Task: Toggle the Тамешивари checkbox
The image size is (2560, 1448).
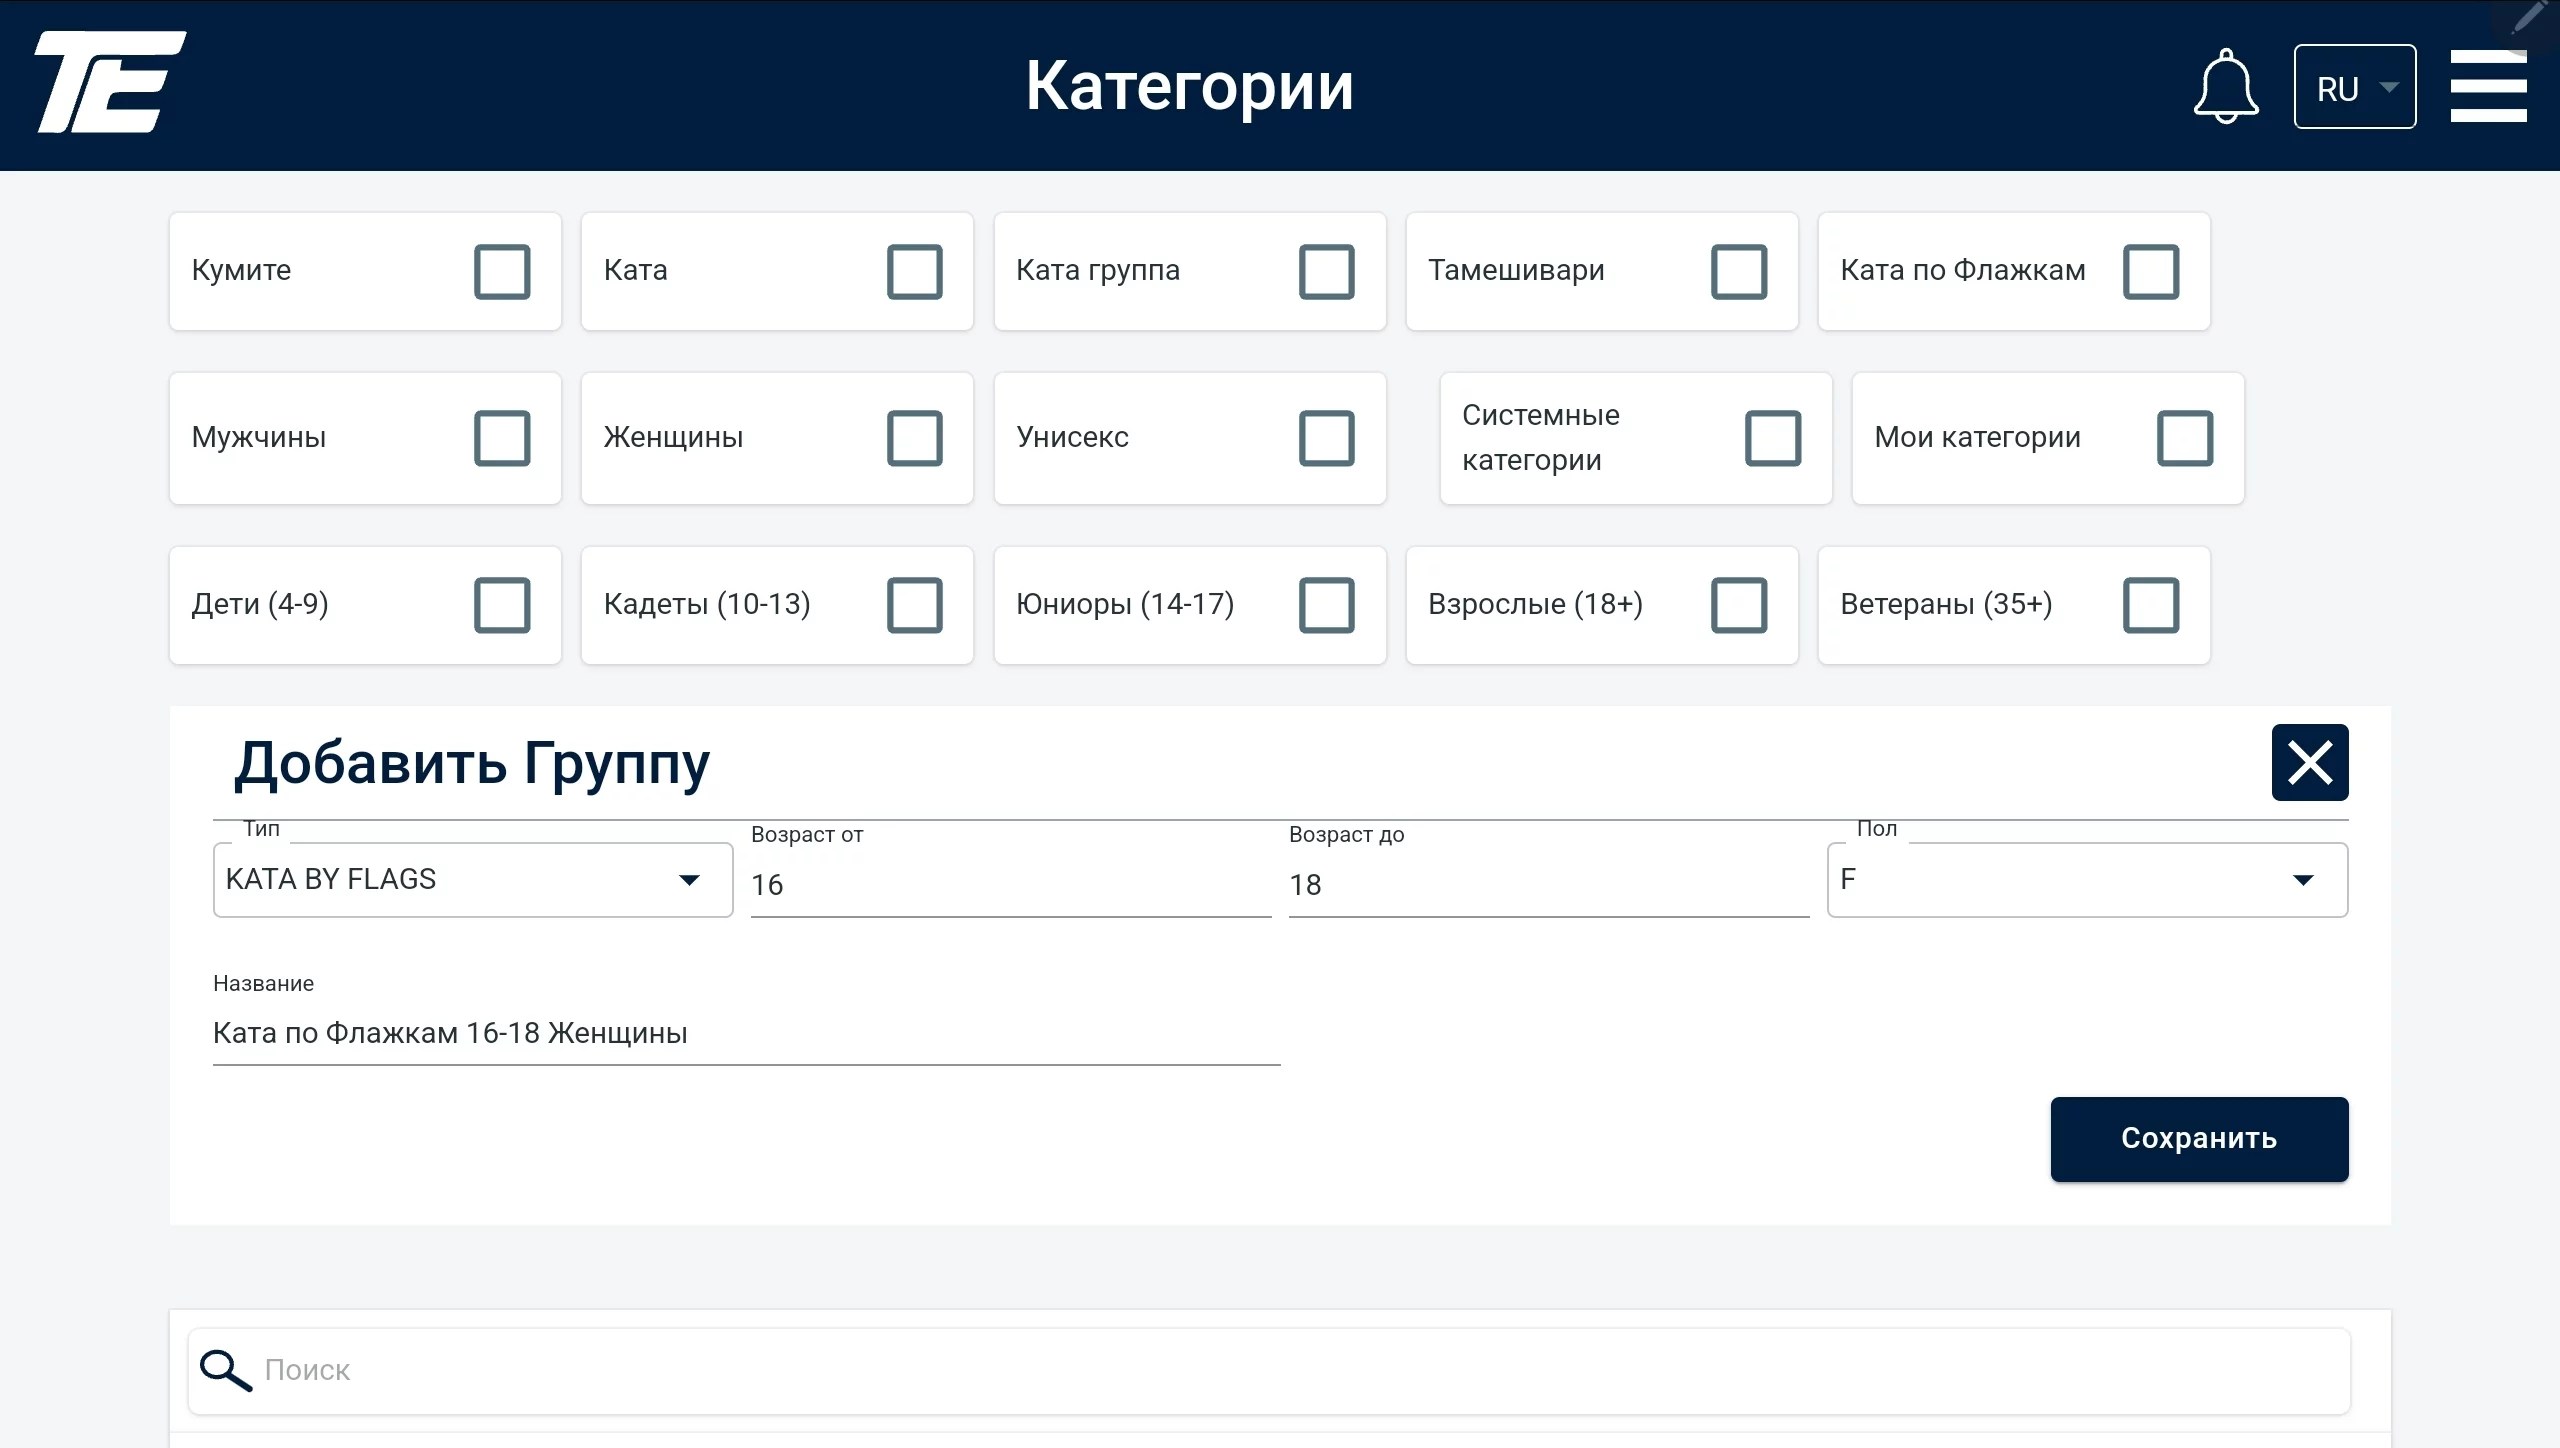Action: pos(1739,271)
